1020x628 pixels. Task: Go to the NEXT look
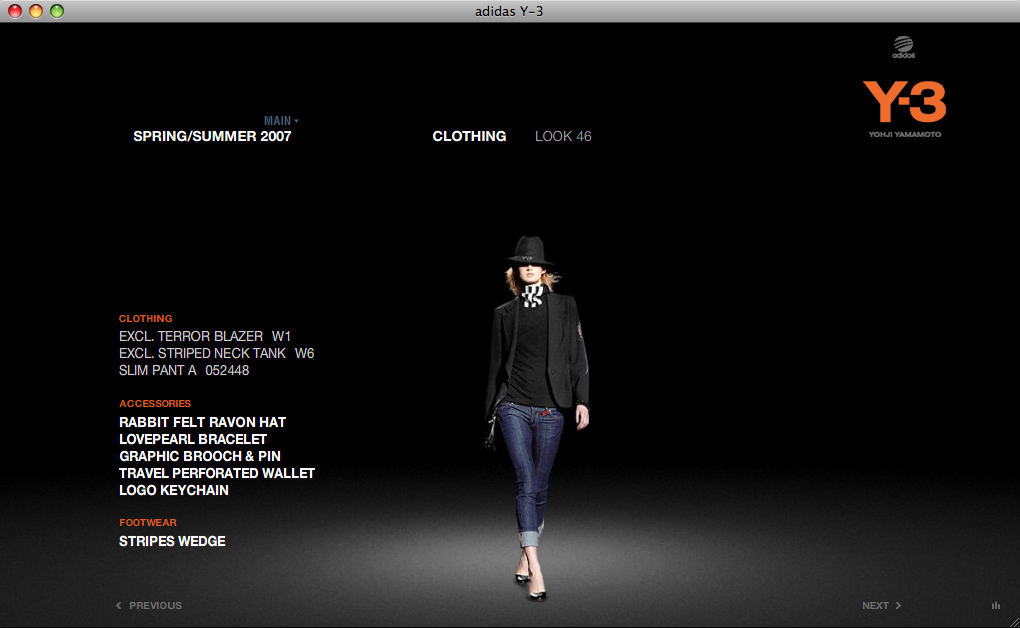tap(882, 605)
